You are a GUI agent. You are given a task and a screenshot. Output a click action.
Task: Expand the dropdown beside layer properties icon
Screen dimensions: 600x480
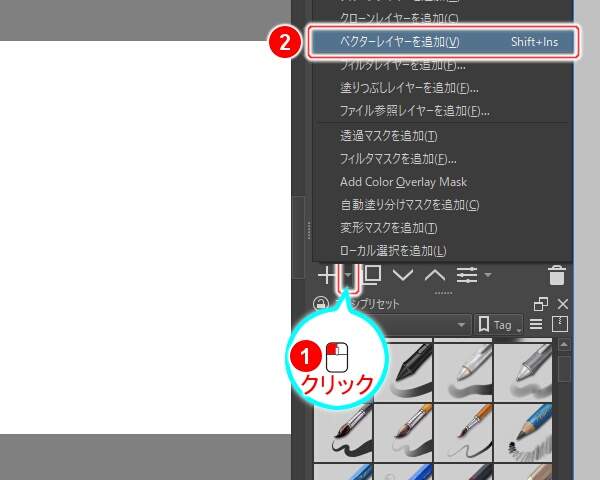(488, 275)
